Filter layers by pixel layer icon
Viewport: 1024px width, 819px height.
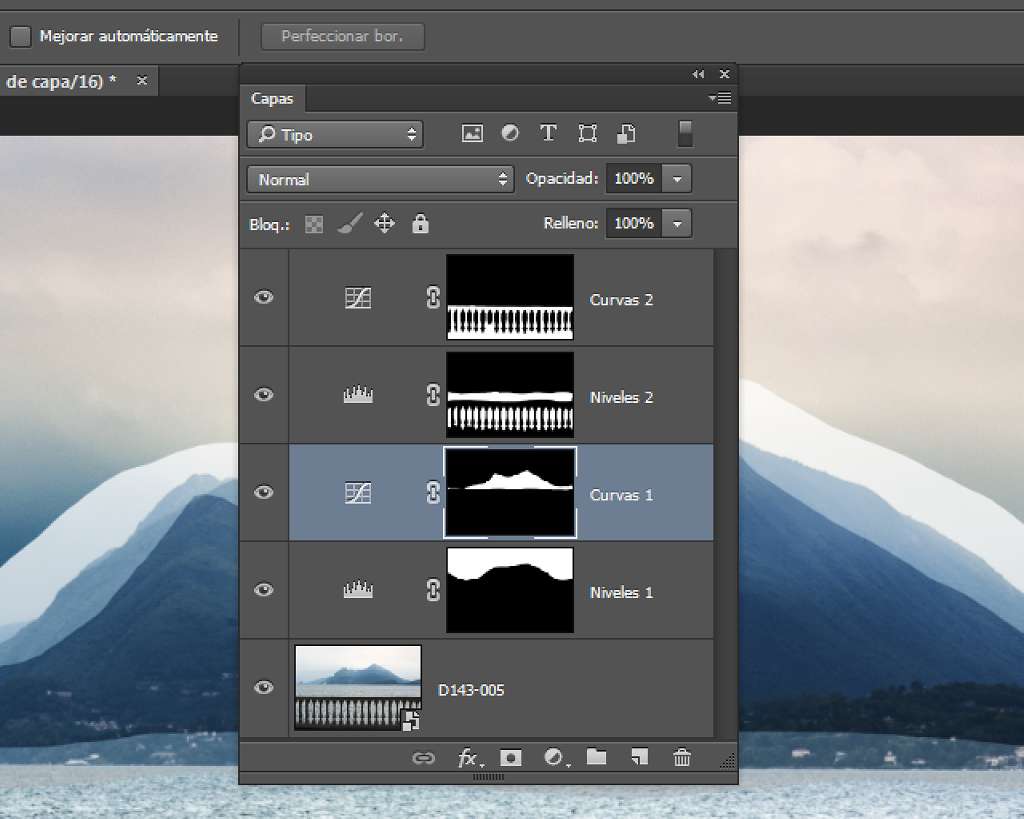472,134
